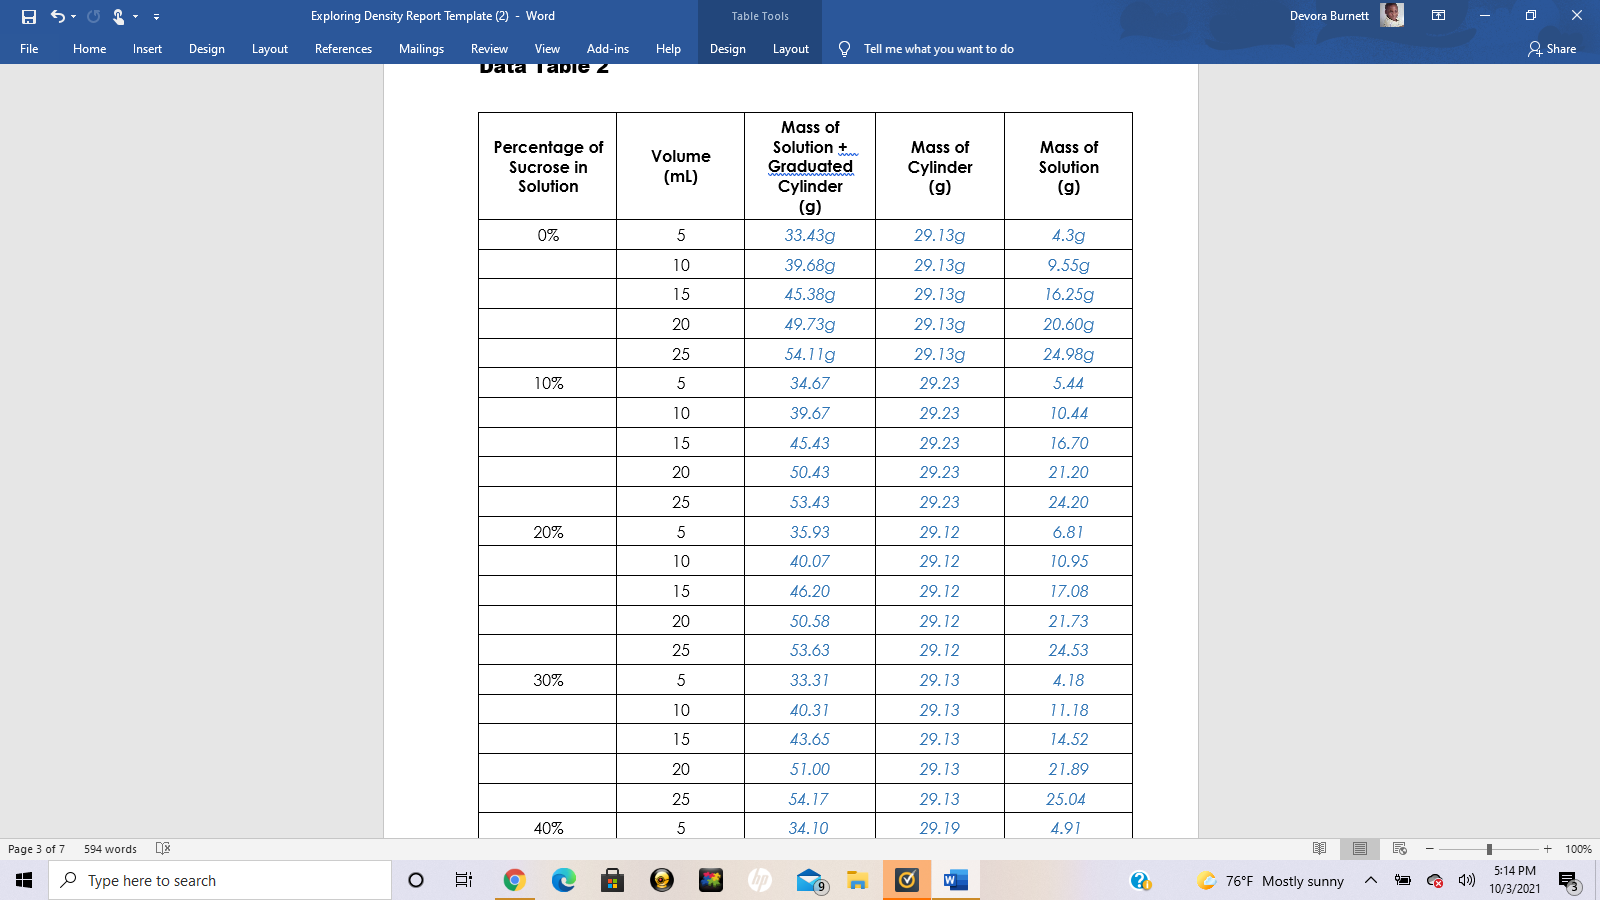This screenshot has width=1600, height=900.
Task: Switch to the Insert ribbon tab
Action: [147, 48]
